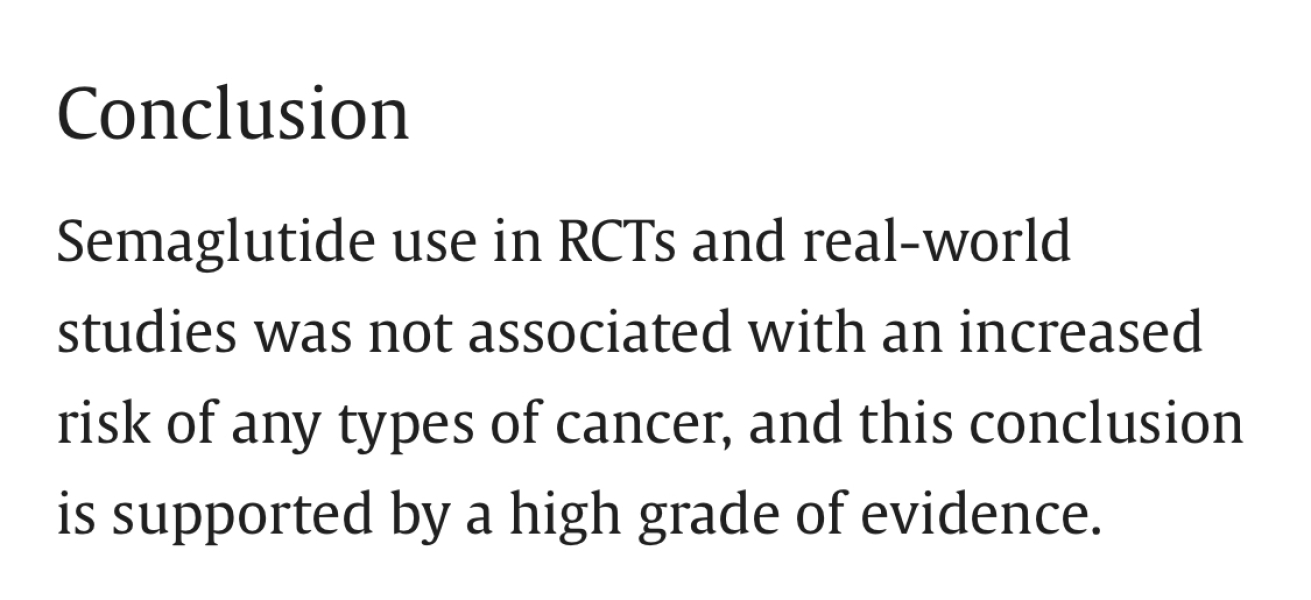Click lowercase conclusion within the paragraph
The width and height of the screenshot is (1311, 600).
(1105, 422)
